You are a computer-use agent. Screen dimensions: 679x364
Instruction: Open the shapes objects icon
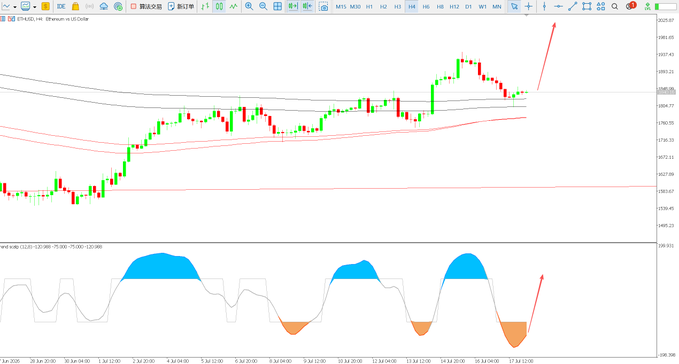(x=601, y=6)
